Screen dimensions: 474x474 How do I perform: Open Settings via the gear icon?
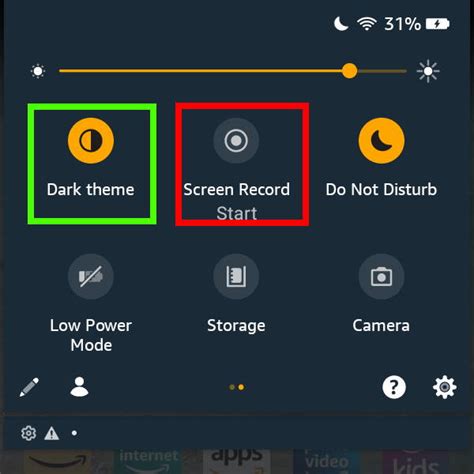click(x=445, y=387)
